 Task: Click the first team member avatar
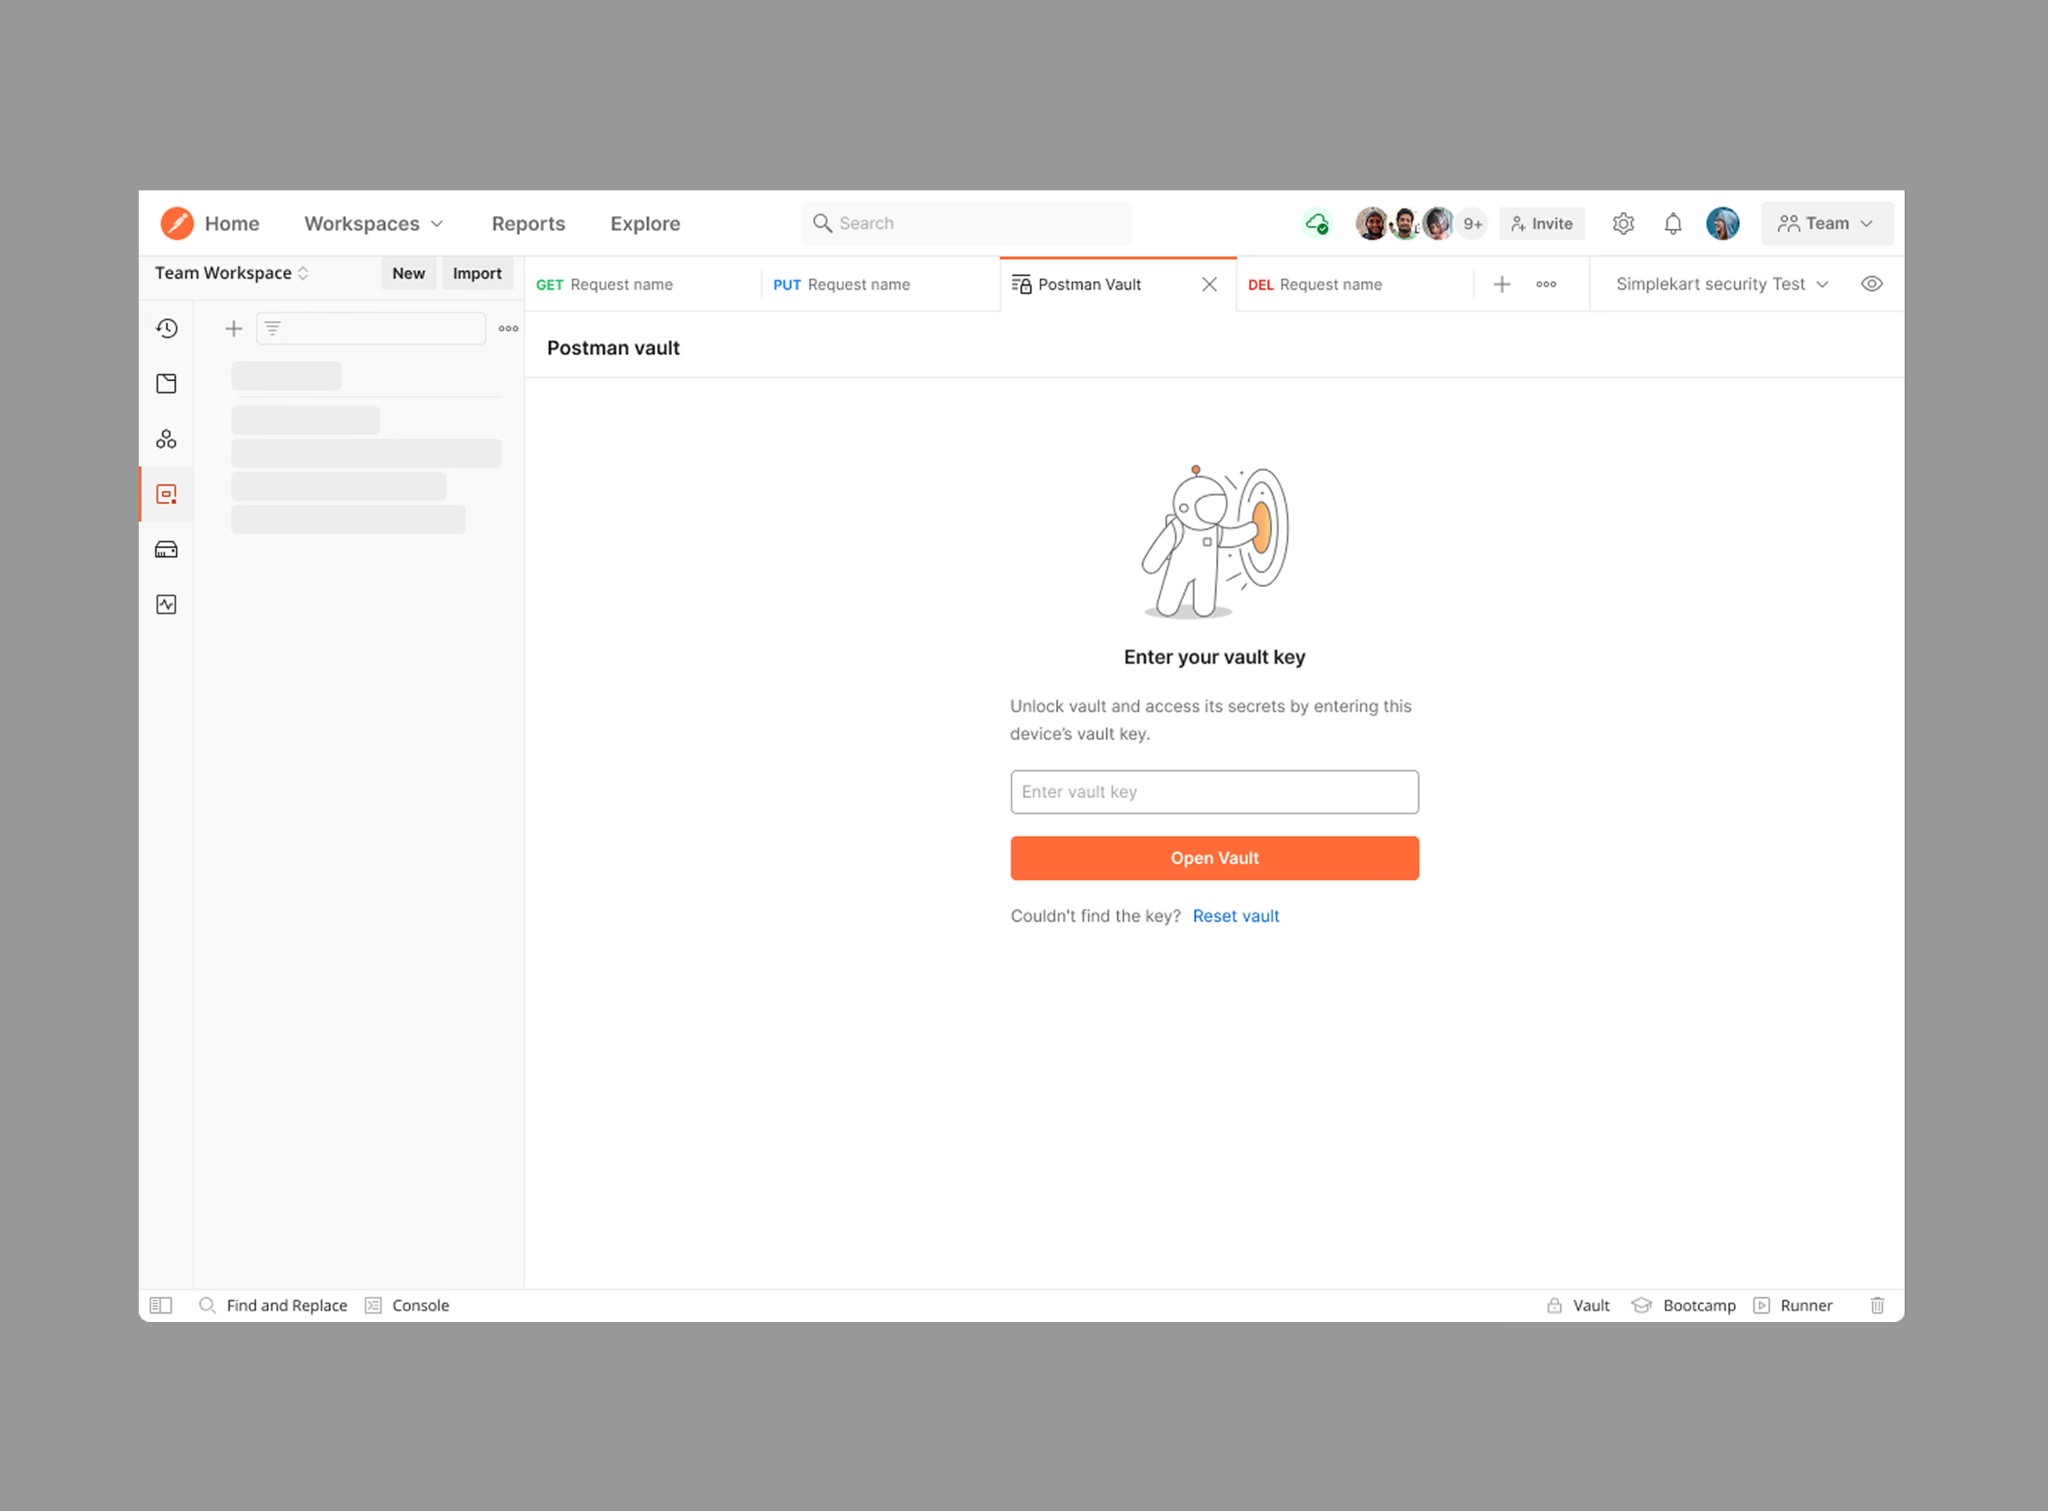pos(1372,223)
